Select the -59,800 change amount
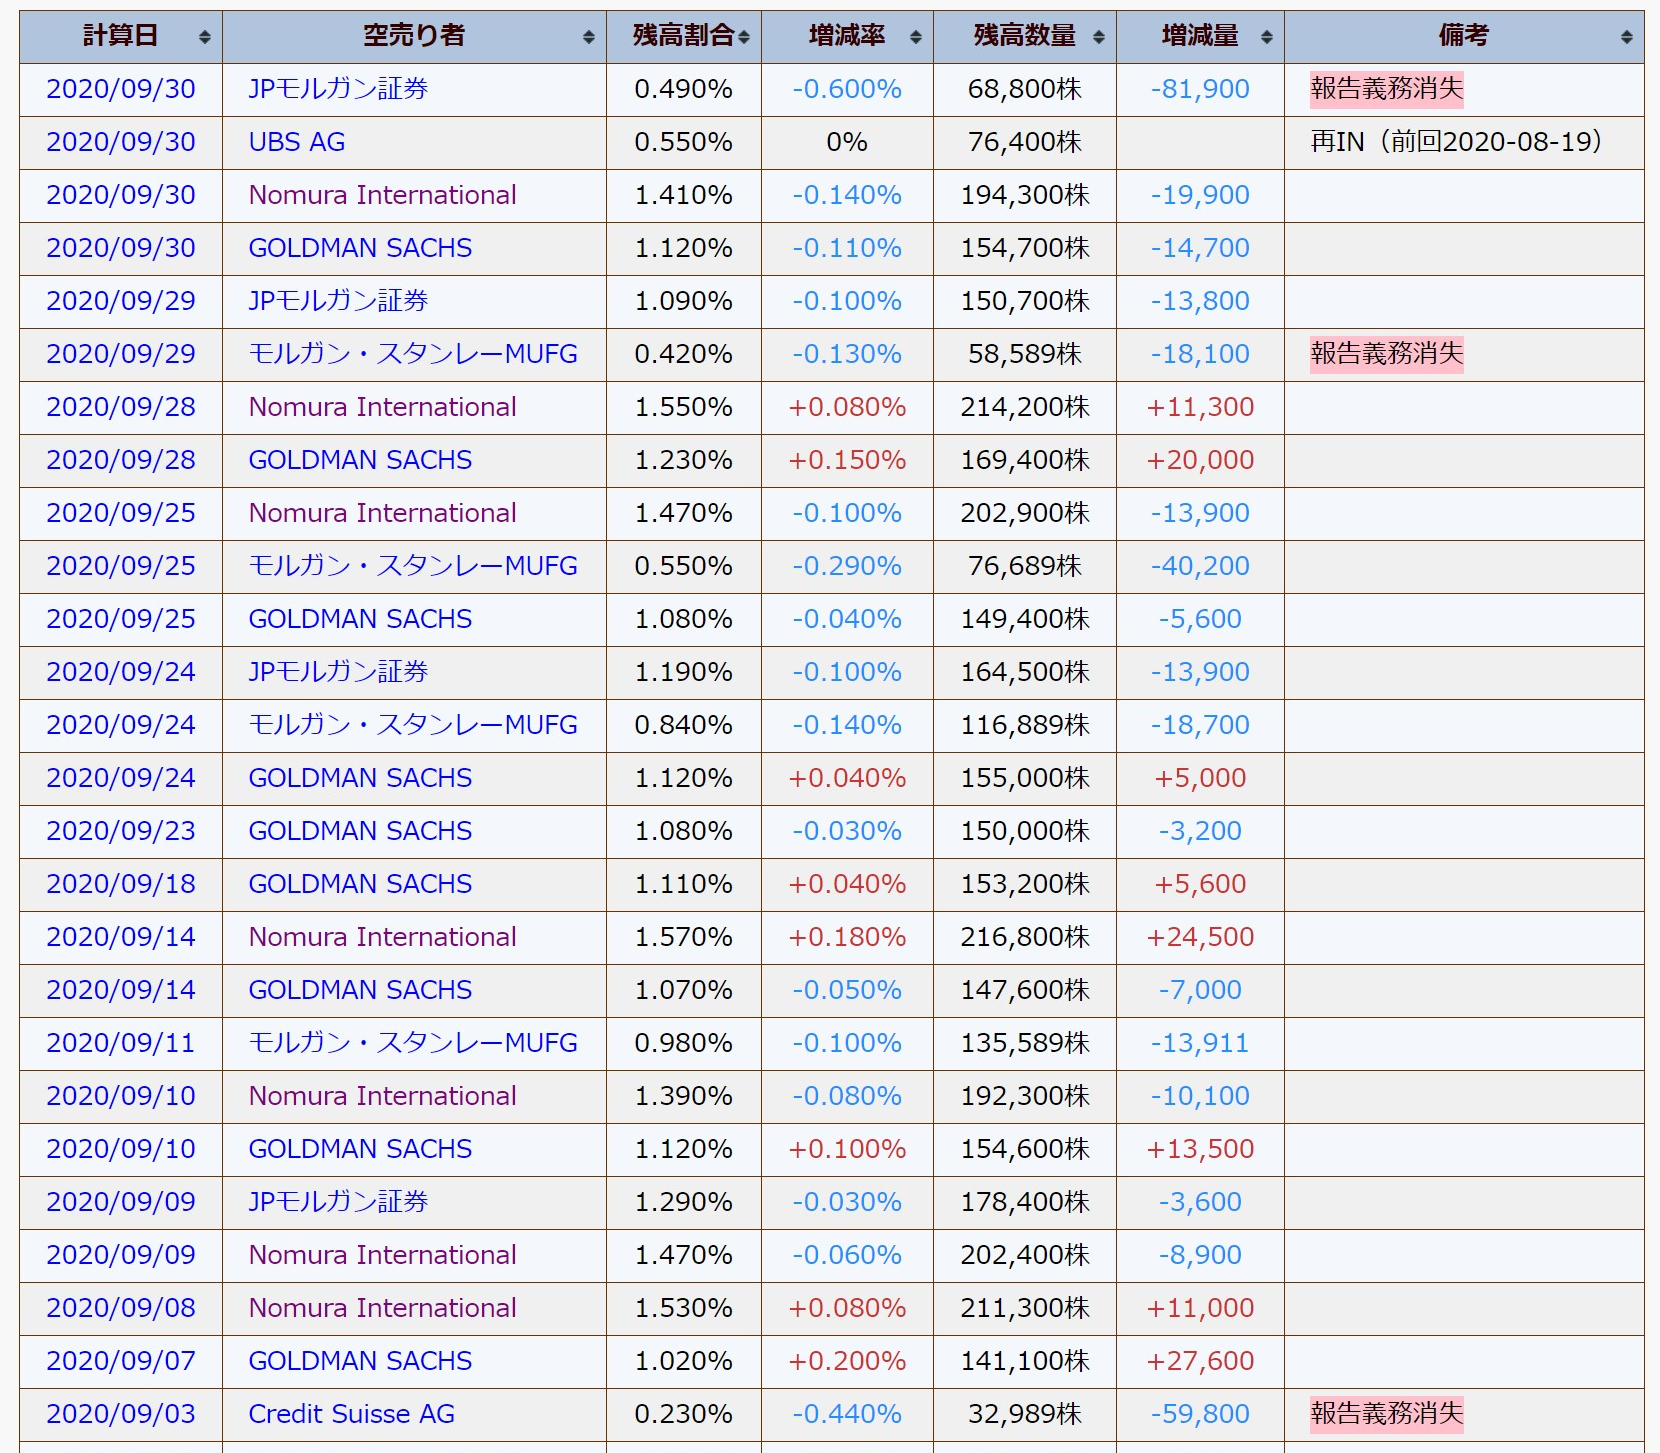The width and height of the screenshot is (1660, 1453). [1200, 1414]
